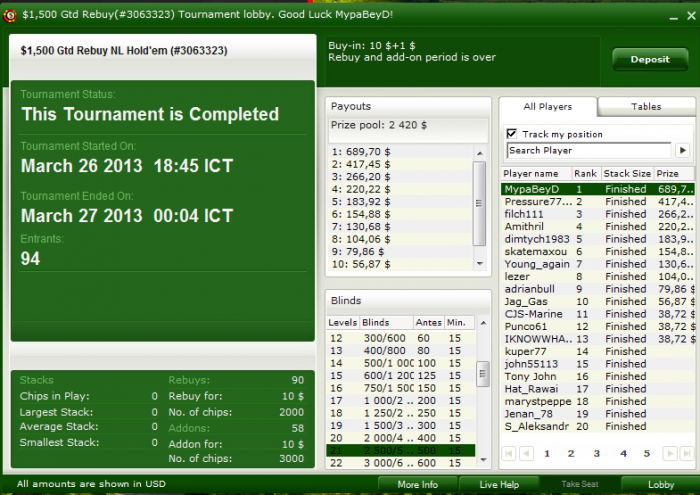This screenshot has width=700, height=495.
Task: Select player kuper77 row
Action: pos(598,352)
